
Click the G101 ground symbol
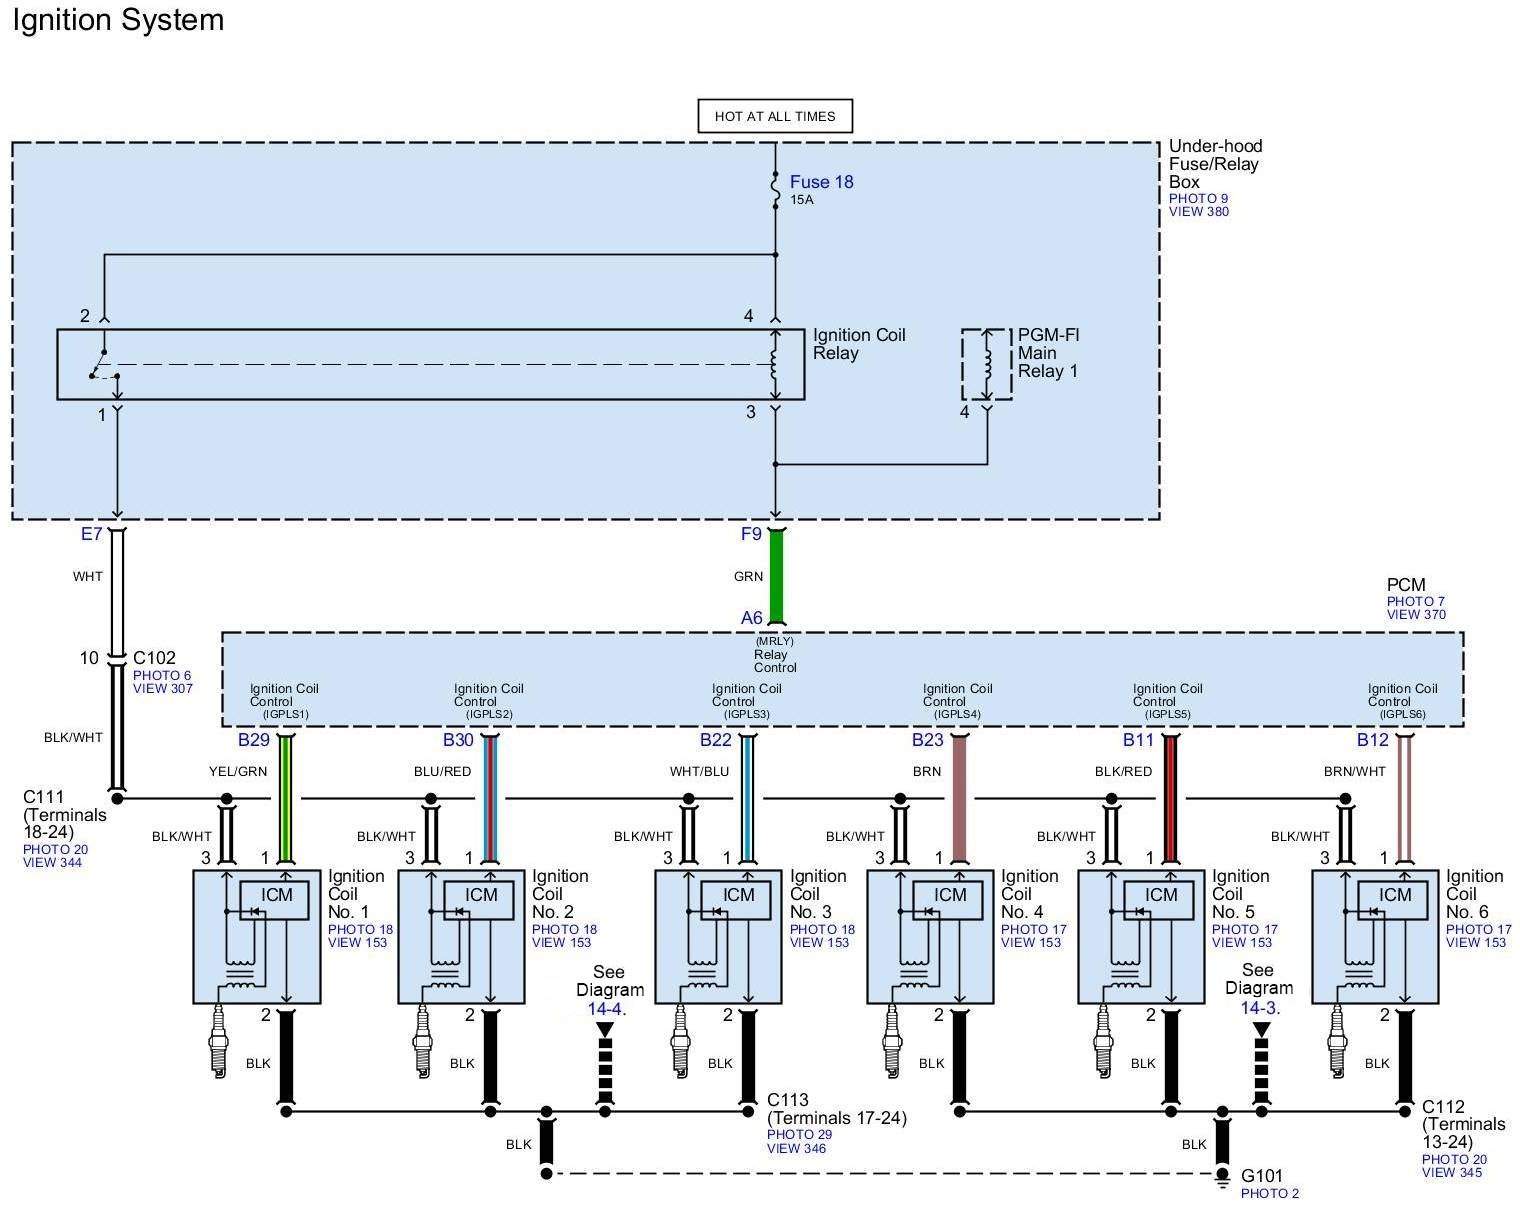point(1222,1180)
